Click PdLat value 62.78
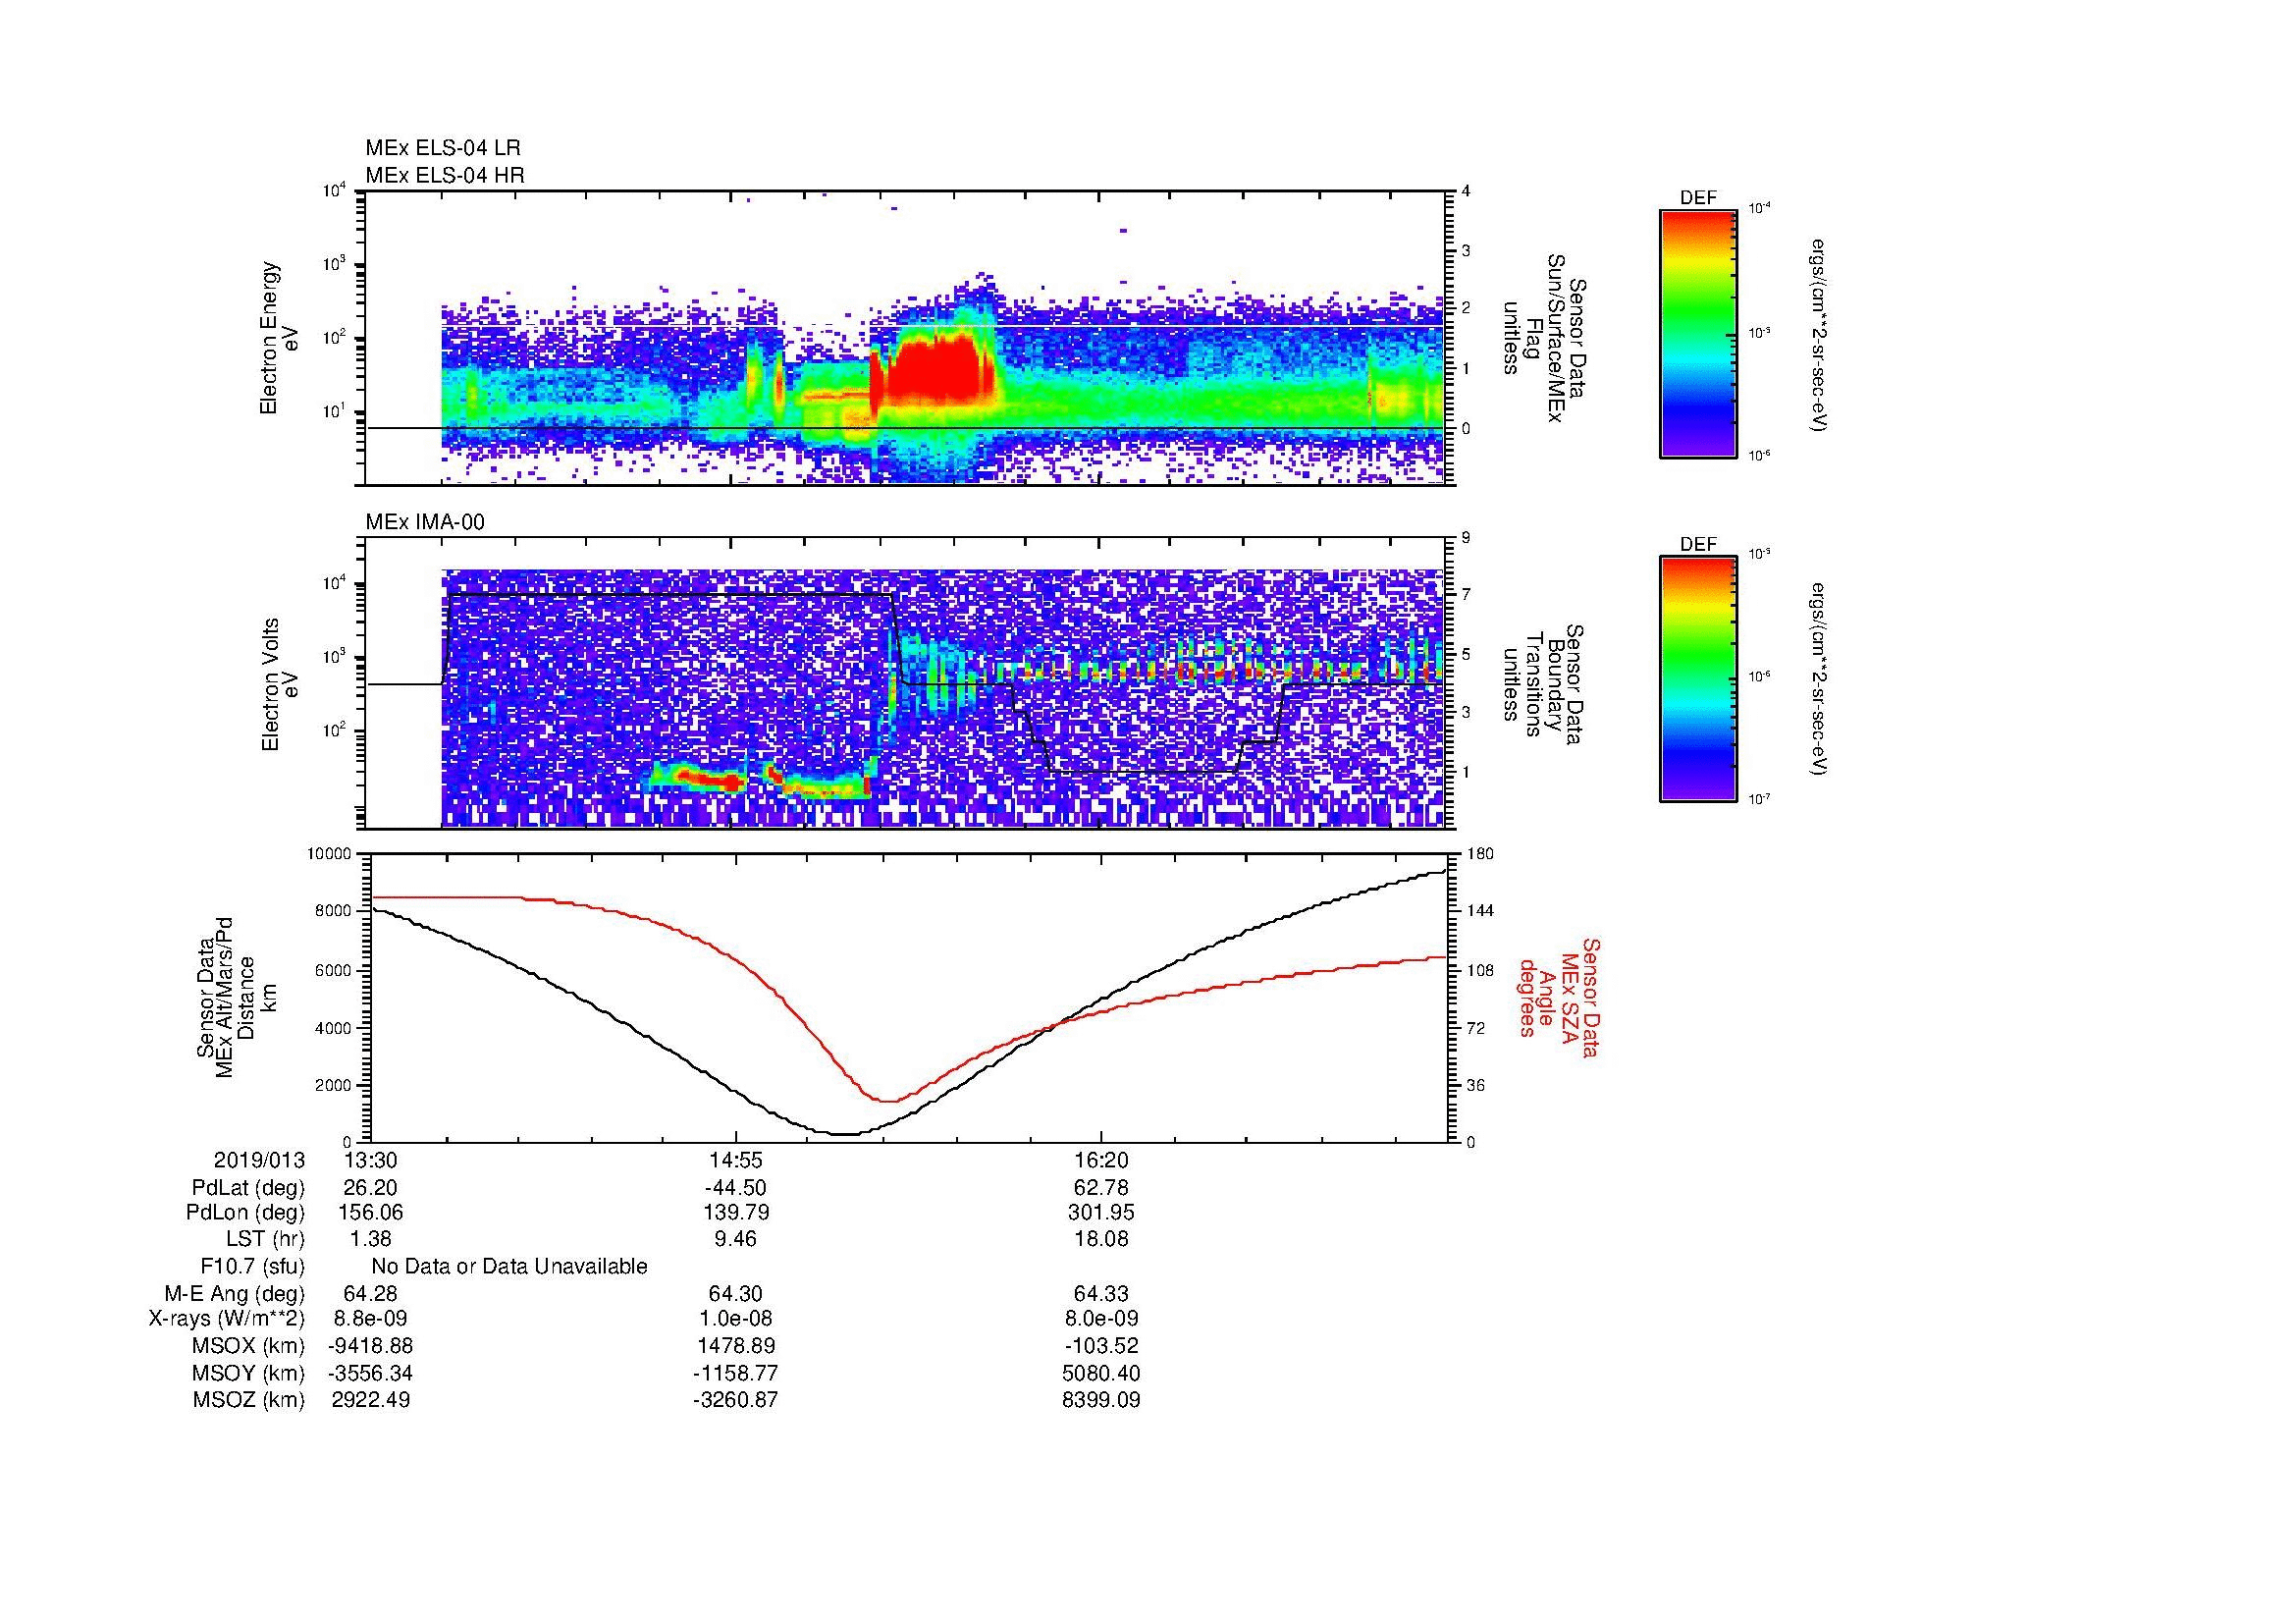This screenshot has width=2296, height=1623. coord(1100,1188)
